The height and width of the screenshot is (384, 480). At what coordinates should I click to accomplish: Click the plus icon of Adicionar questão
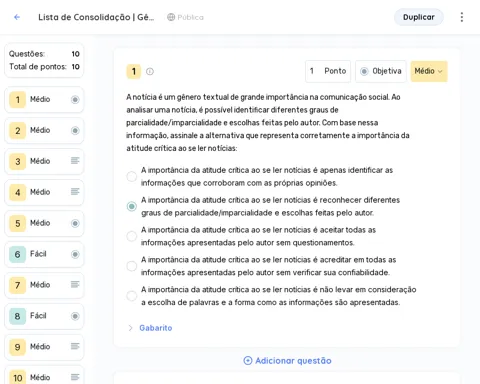248,360
